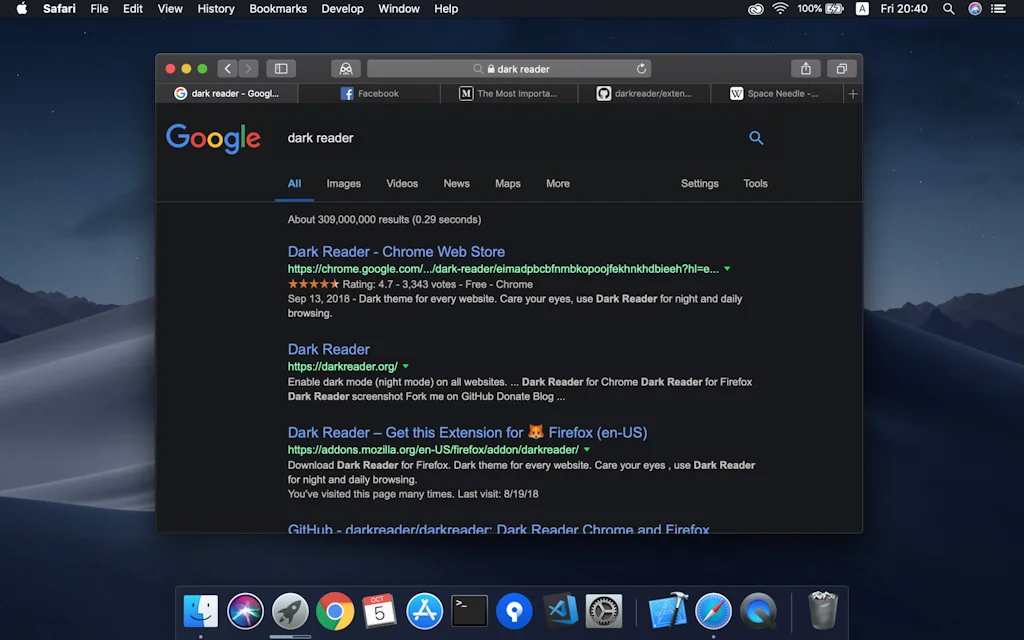This screenshot has height=640, width=1024.
Task: Open the Dark Reader - Chrome Web Store link
Action: tap(395, 251)
